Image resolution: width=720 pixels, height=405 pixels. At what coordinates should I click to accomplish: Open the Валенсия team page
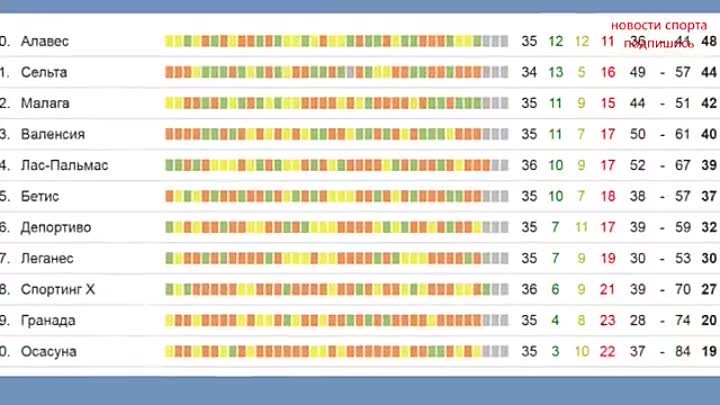pyautogui.click(x=52, y=134)
